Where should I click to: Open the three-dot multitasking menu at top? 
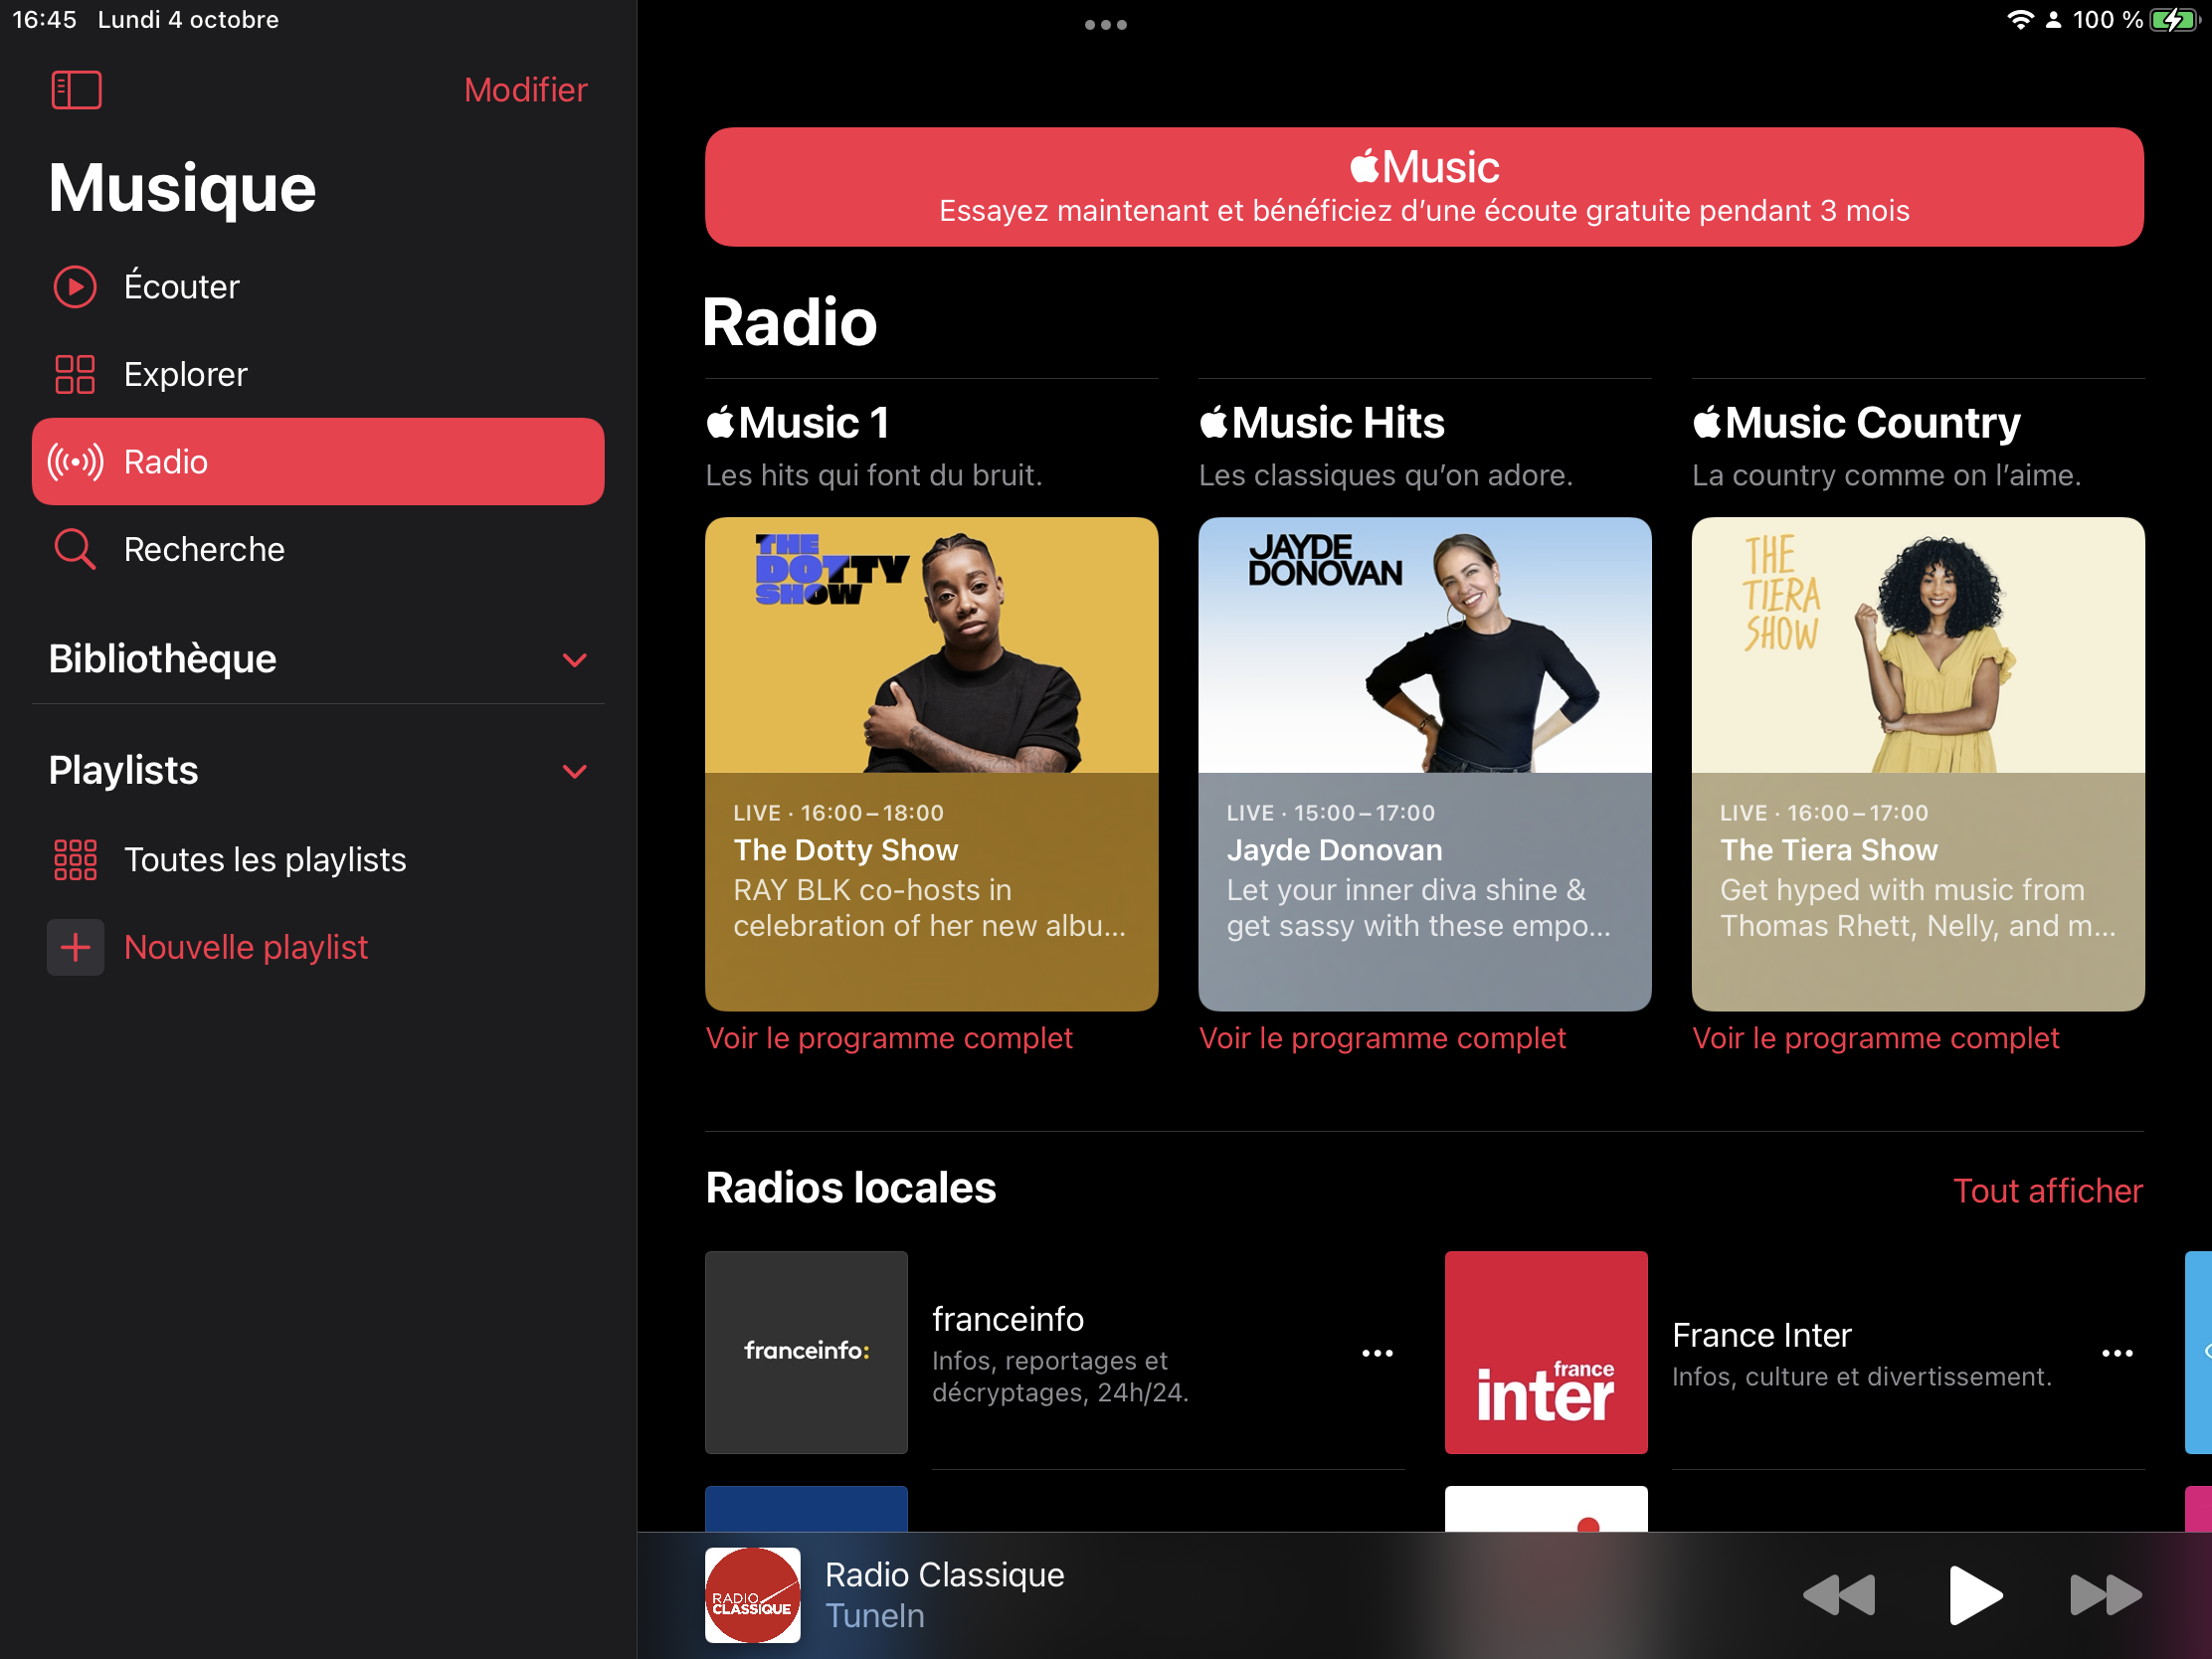[x=1105, y=25]
